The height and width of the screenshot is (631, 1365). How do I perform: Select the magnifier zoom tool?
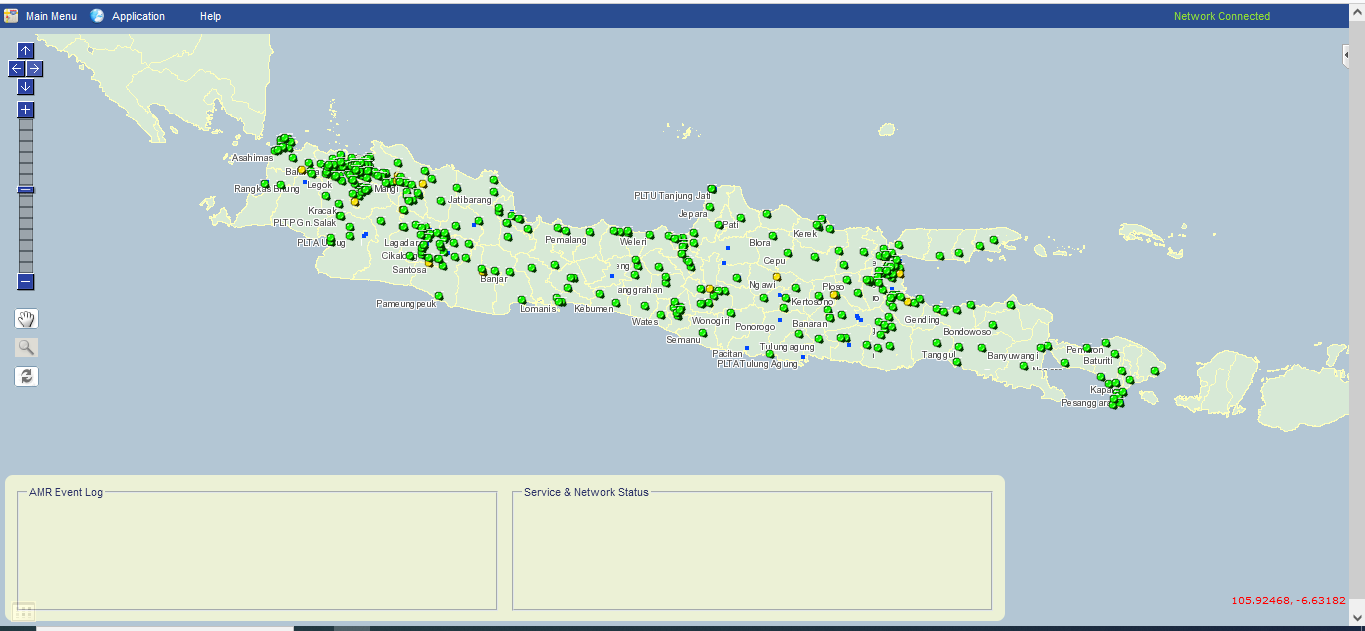tap(26, 347)
